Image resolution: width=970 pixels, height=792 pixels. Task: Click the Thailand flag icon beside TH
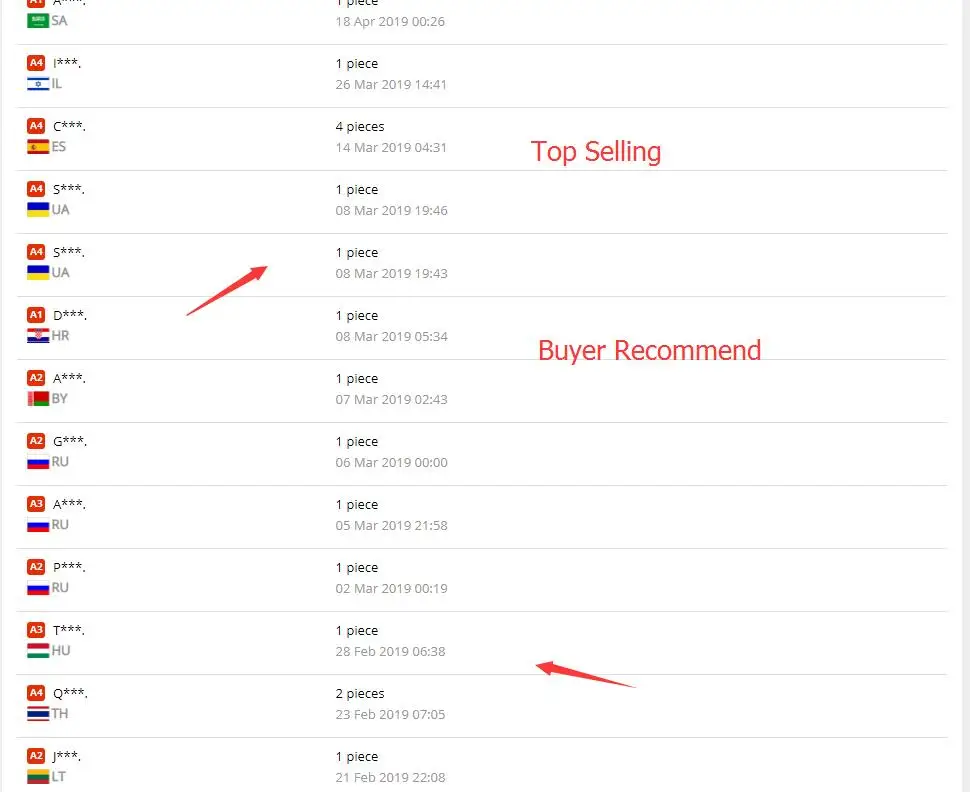38,714
